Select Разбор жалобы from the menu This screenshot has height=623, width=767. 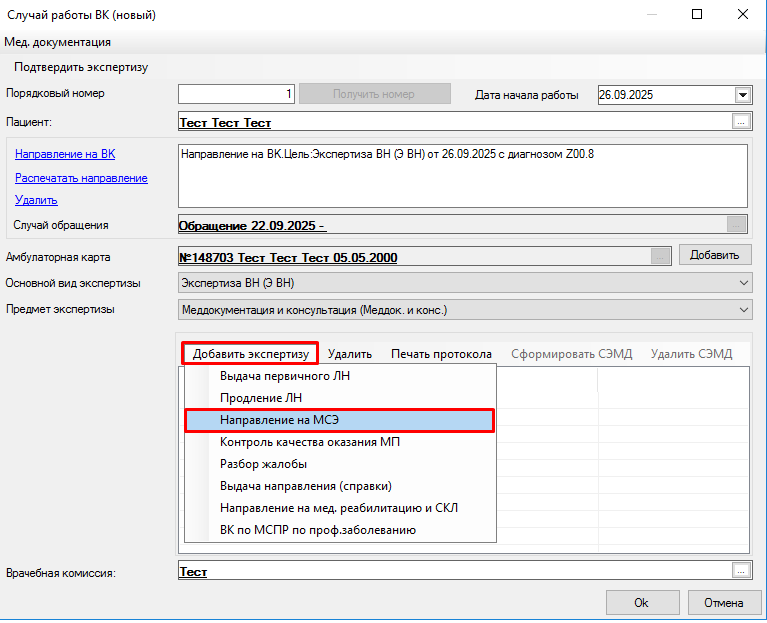coord(263,464)
